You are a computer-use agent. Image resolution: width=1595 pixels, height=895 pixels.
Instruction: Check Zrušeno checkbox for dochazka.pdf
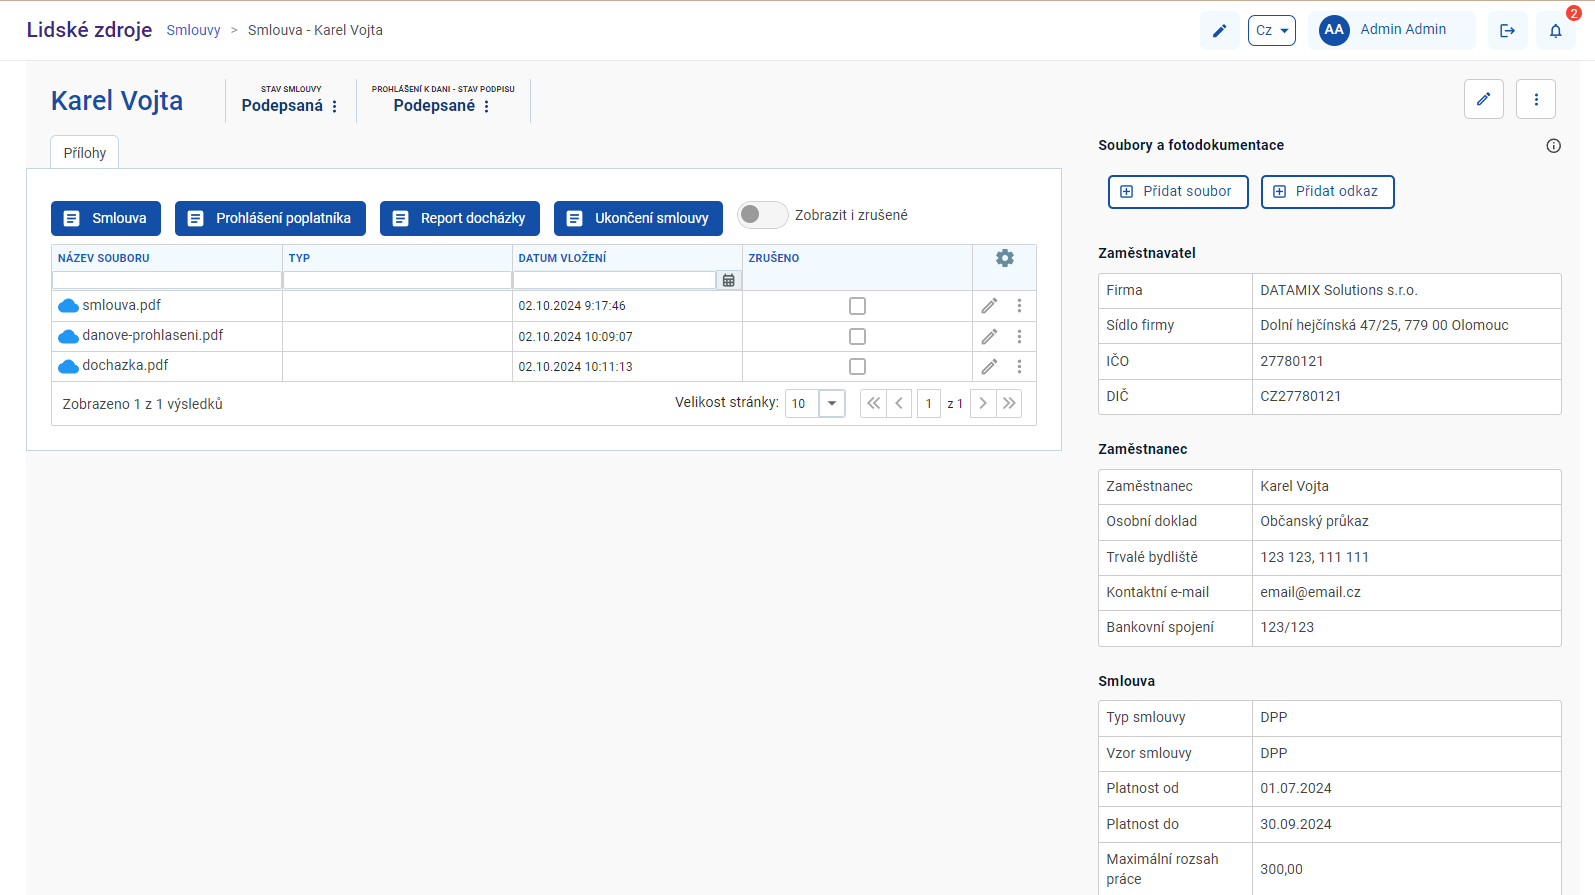click(857, 367)
